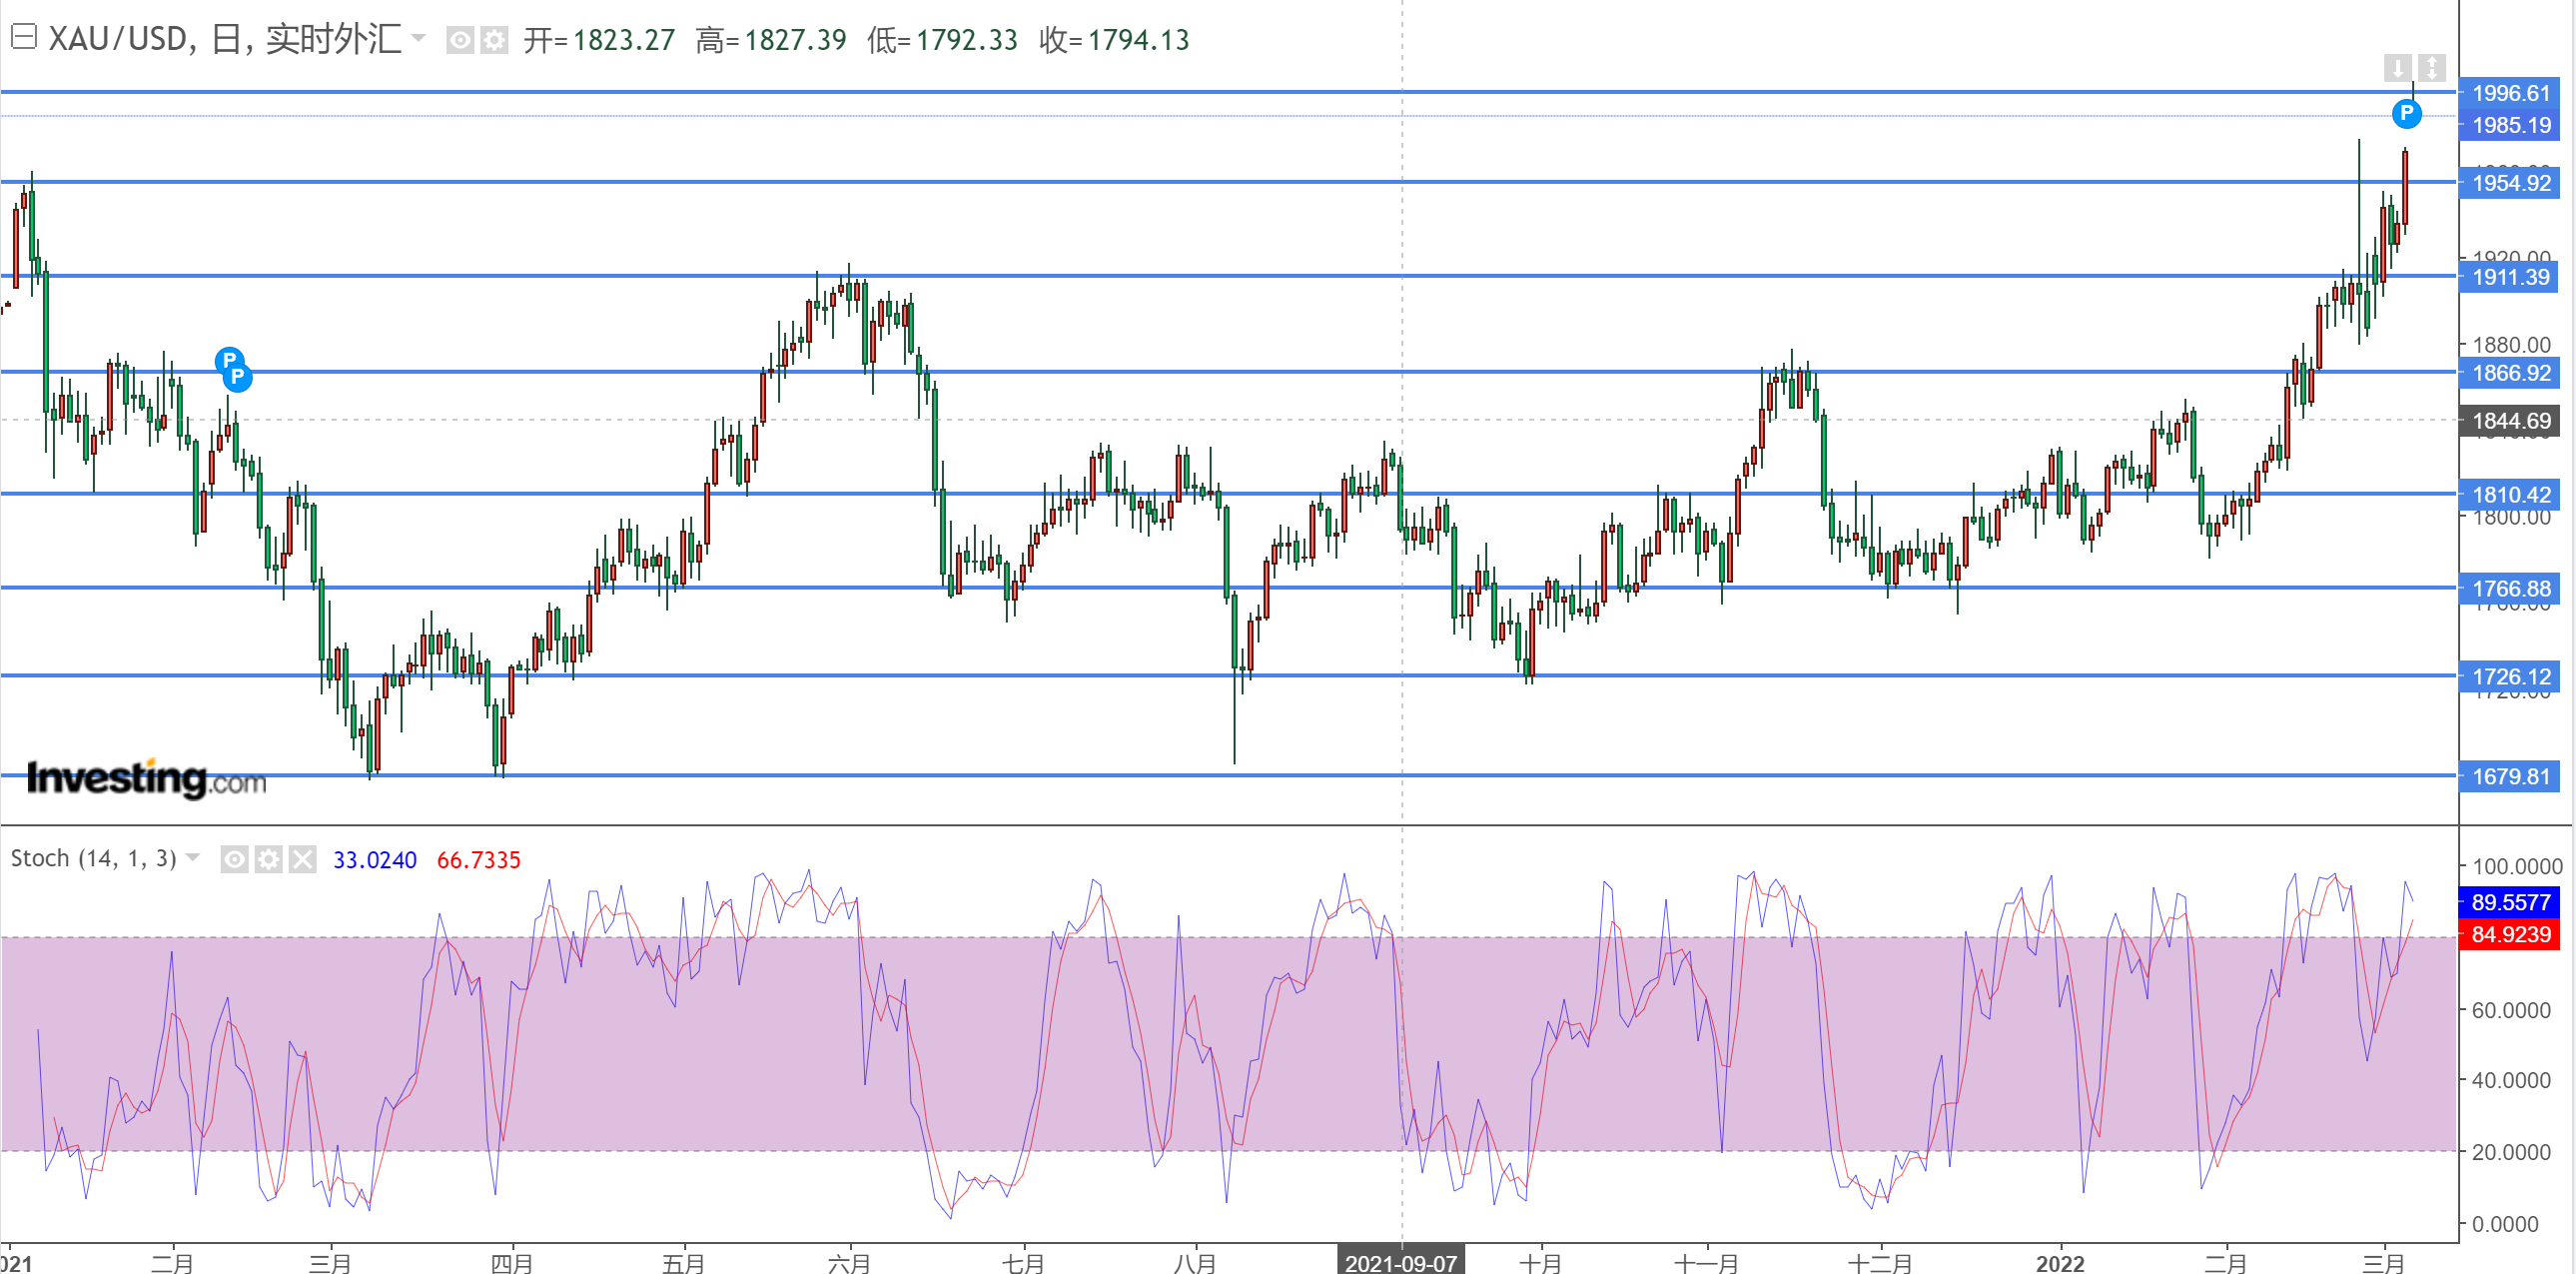Click the 2022 year label on time axis
The image size is (2576, 1274).
coord(2060,1264)
